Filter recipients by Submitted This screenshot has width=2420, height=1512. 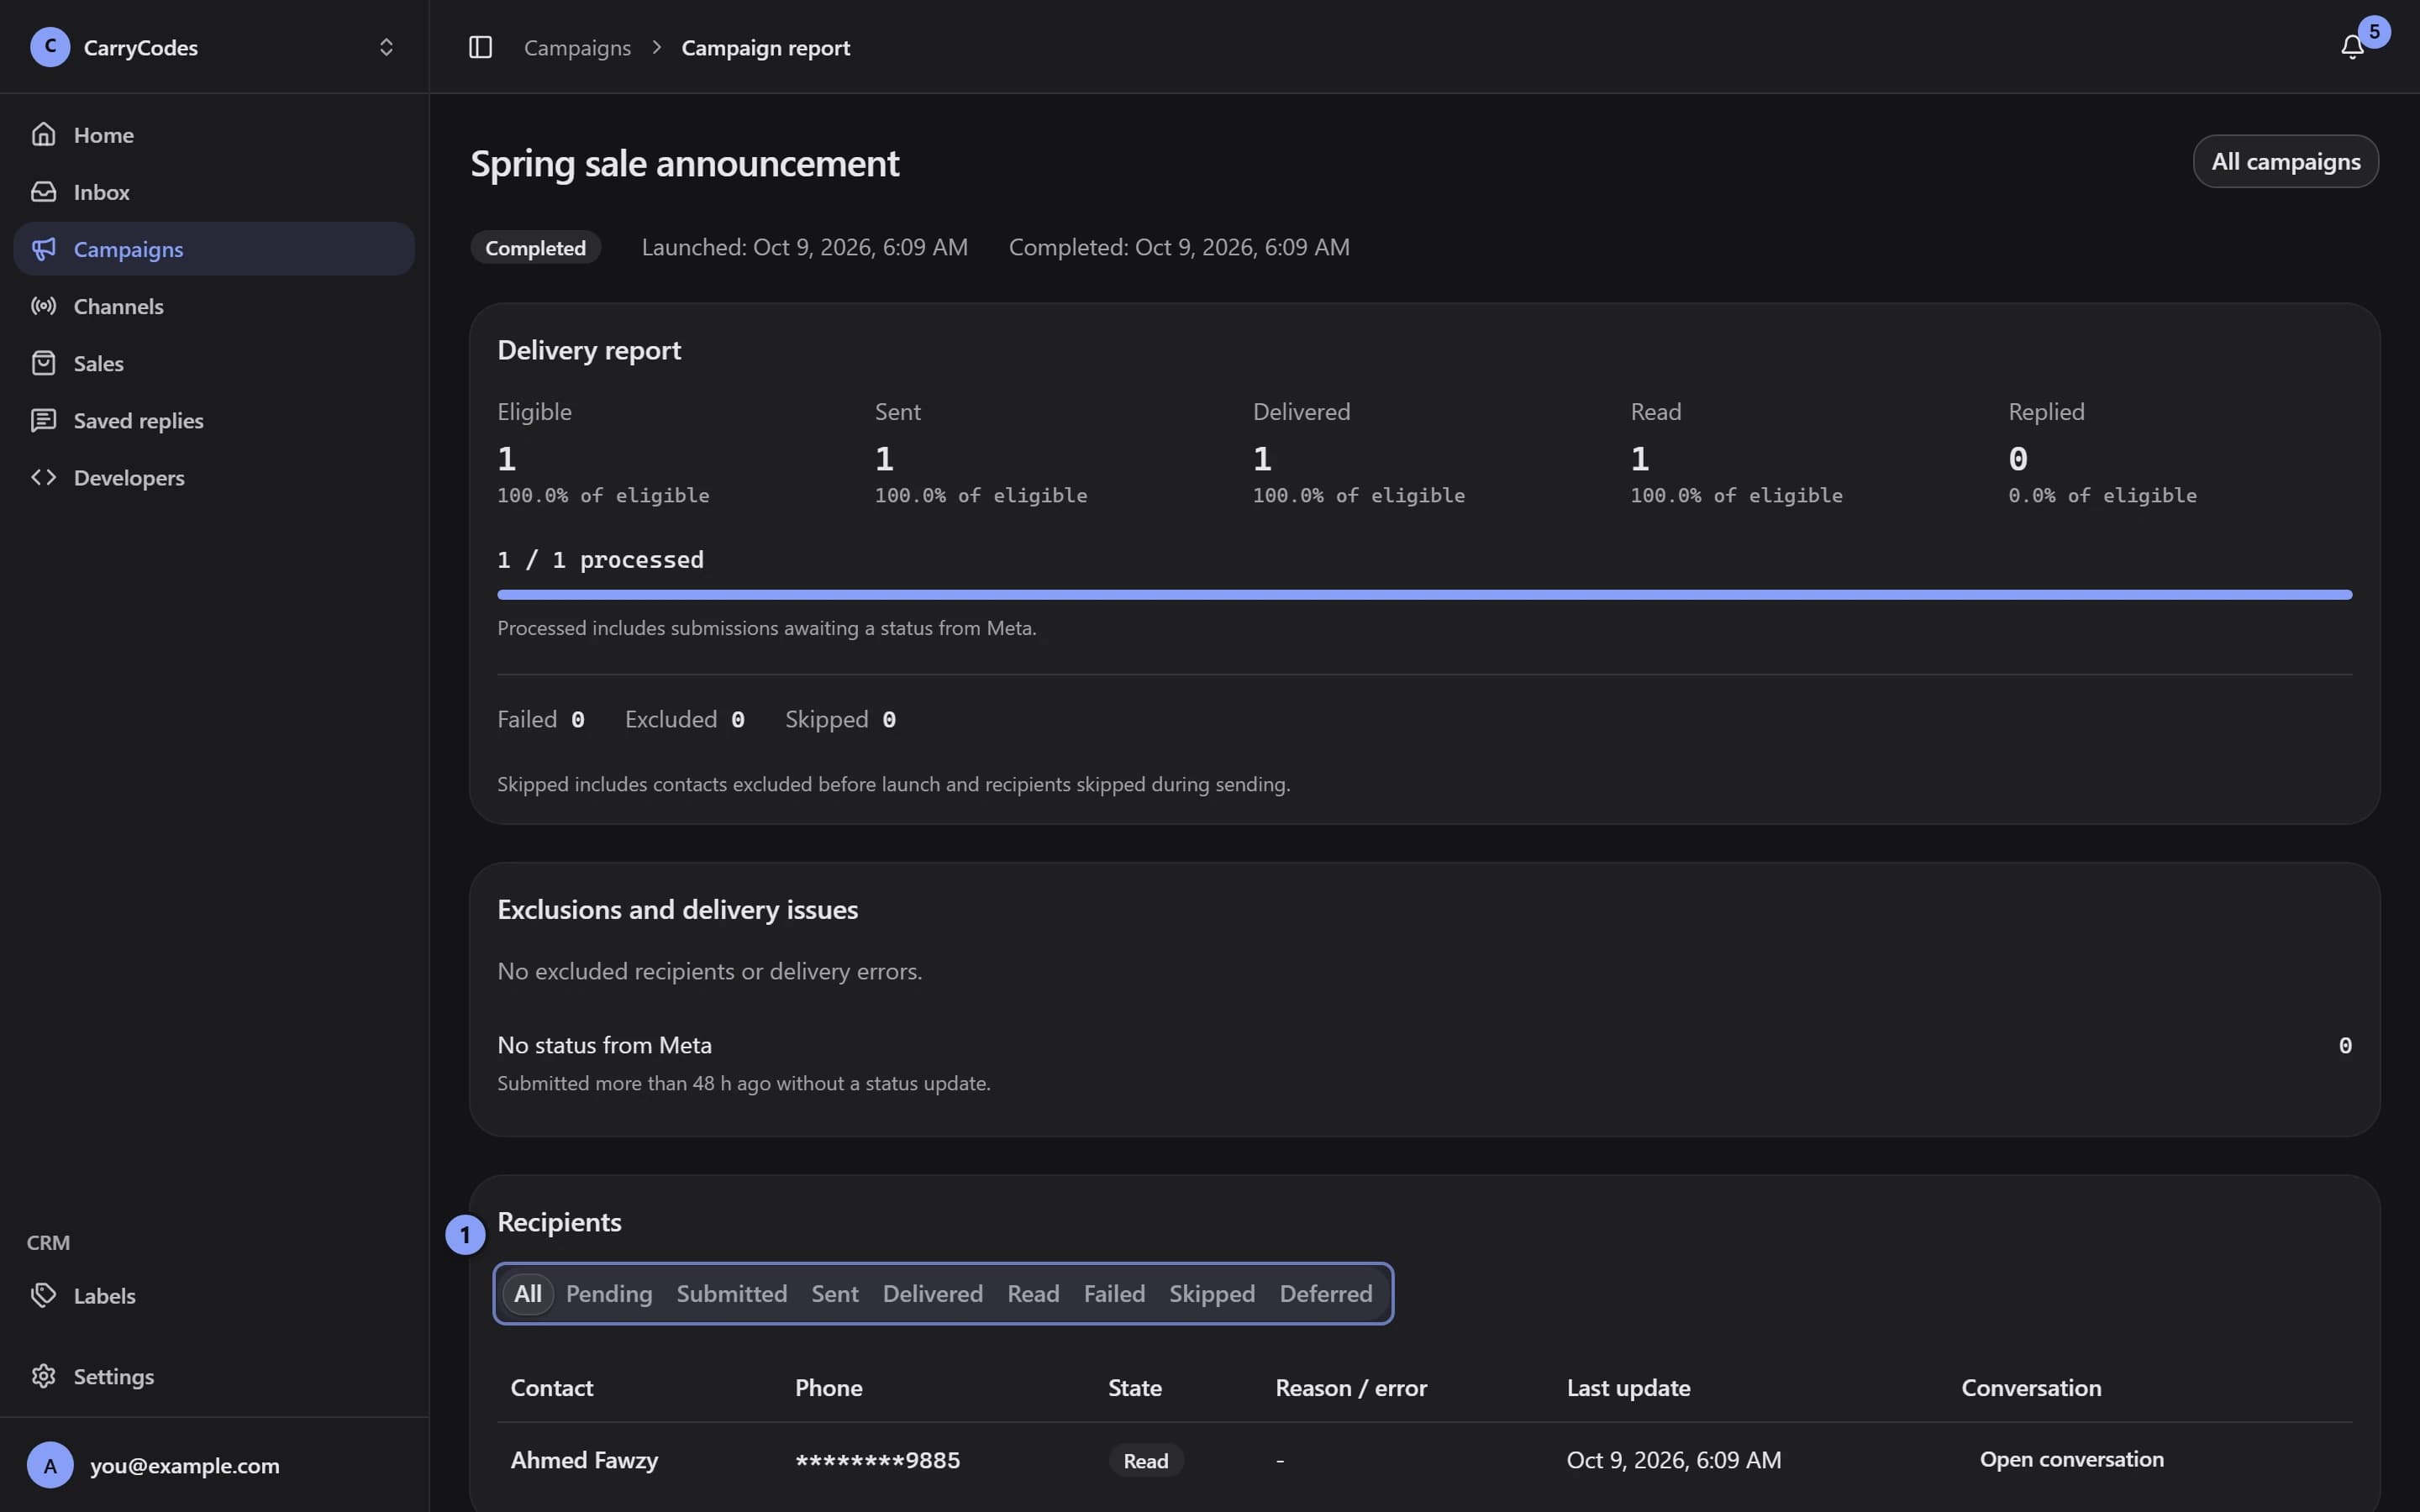click(x=731, y=1293)
